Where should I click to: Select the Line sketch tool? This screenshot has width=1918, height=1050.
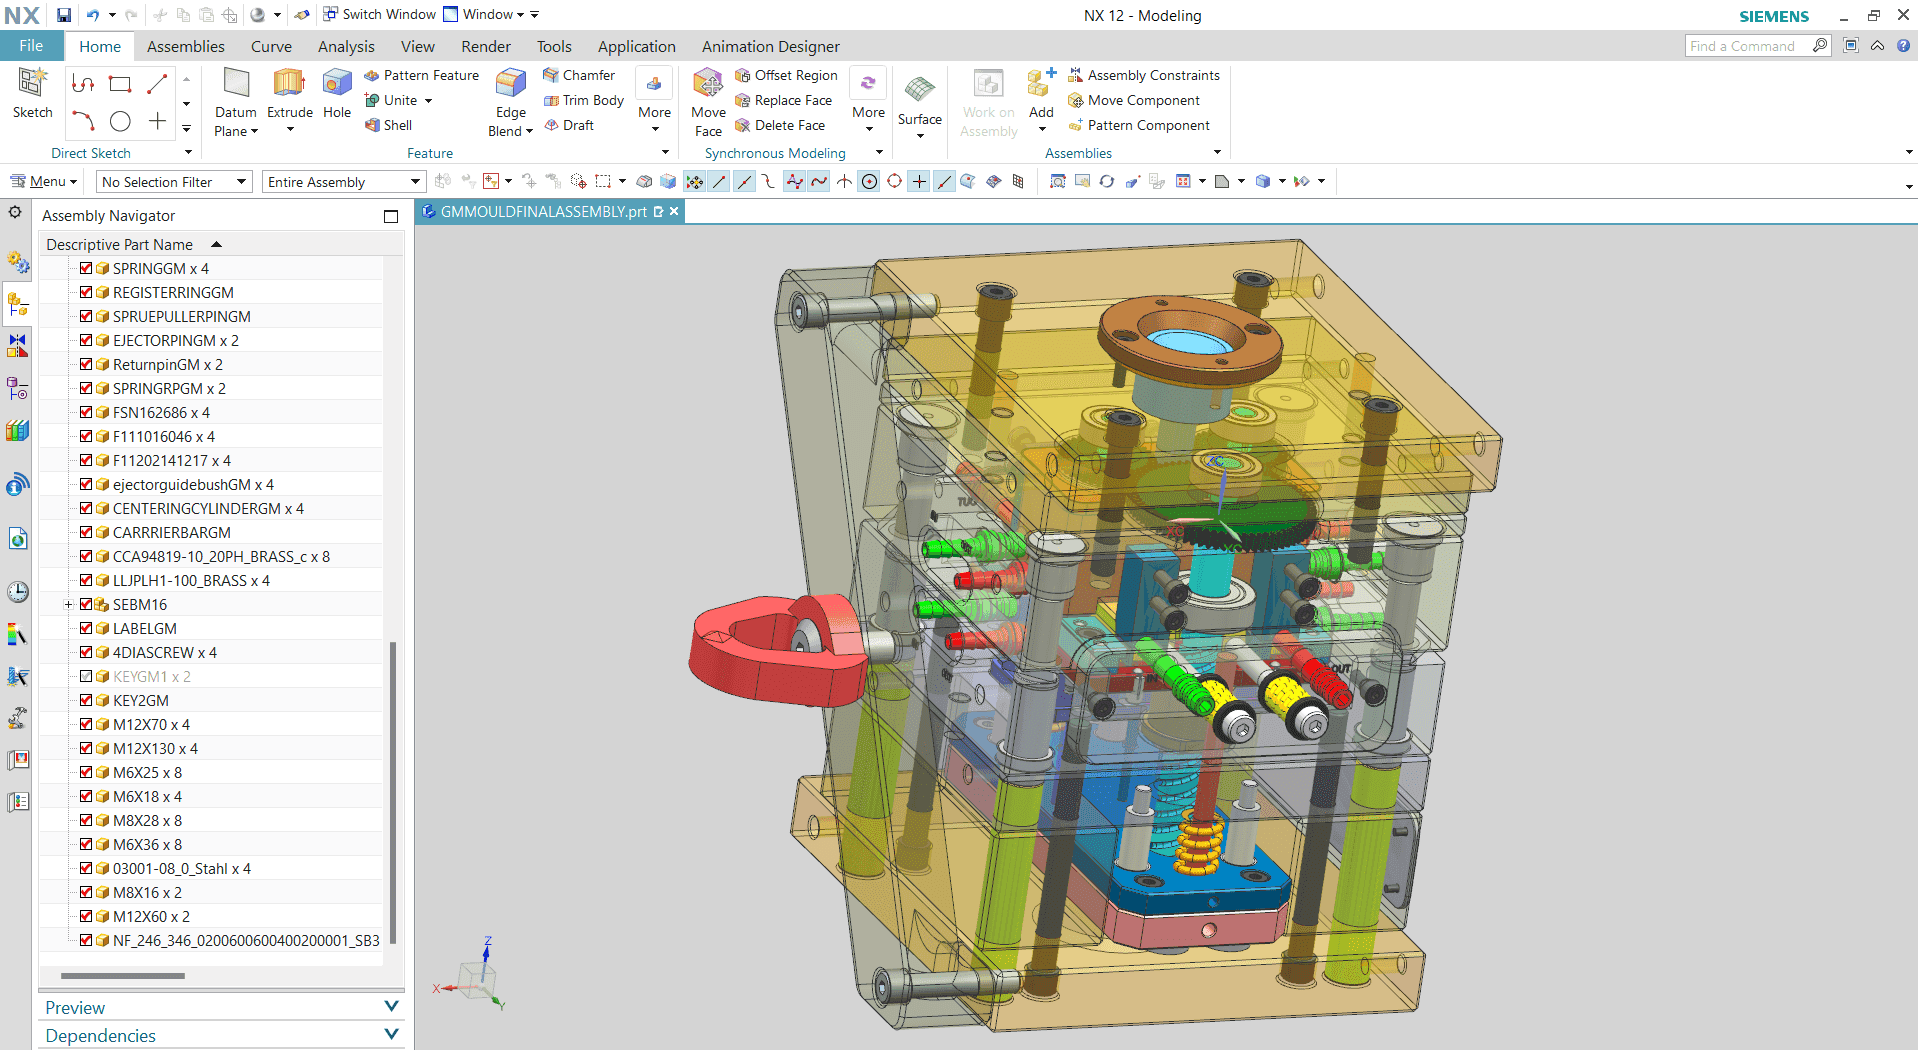click(157, 84)
